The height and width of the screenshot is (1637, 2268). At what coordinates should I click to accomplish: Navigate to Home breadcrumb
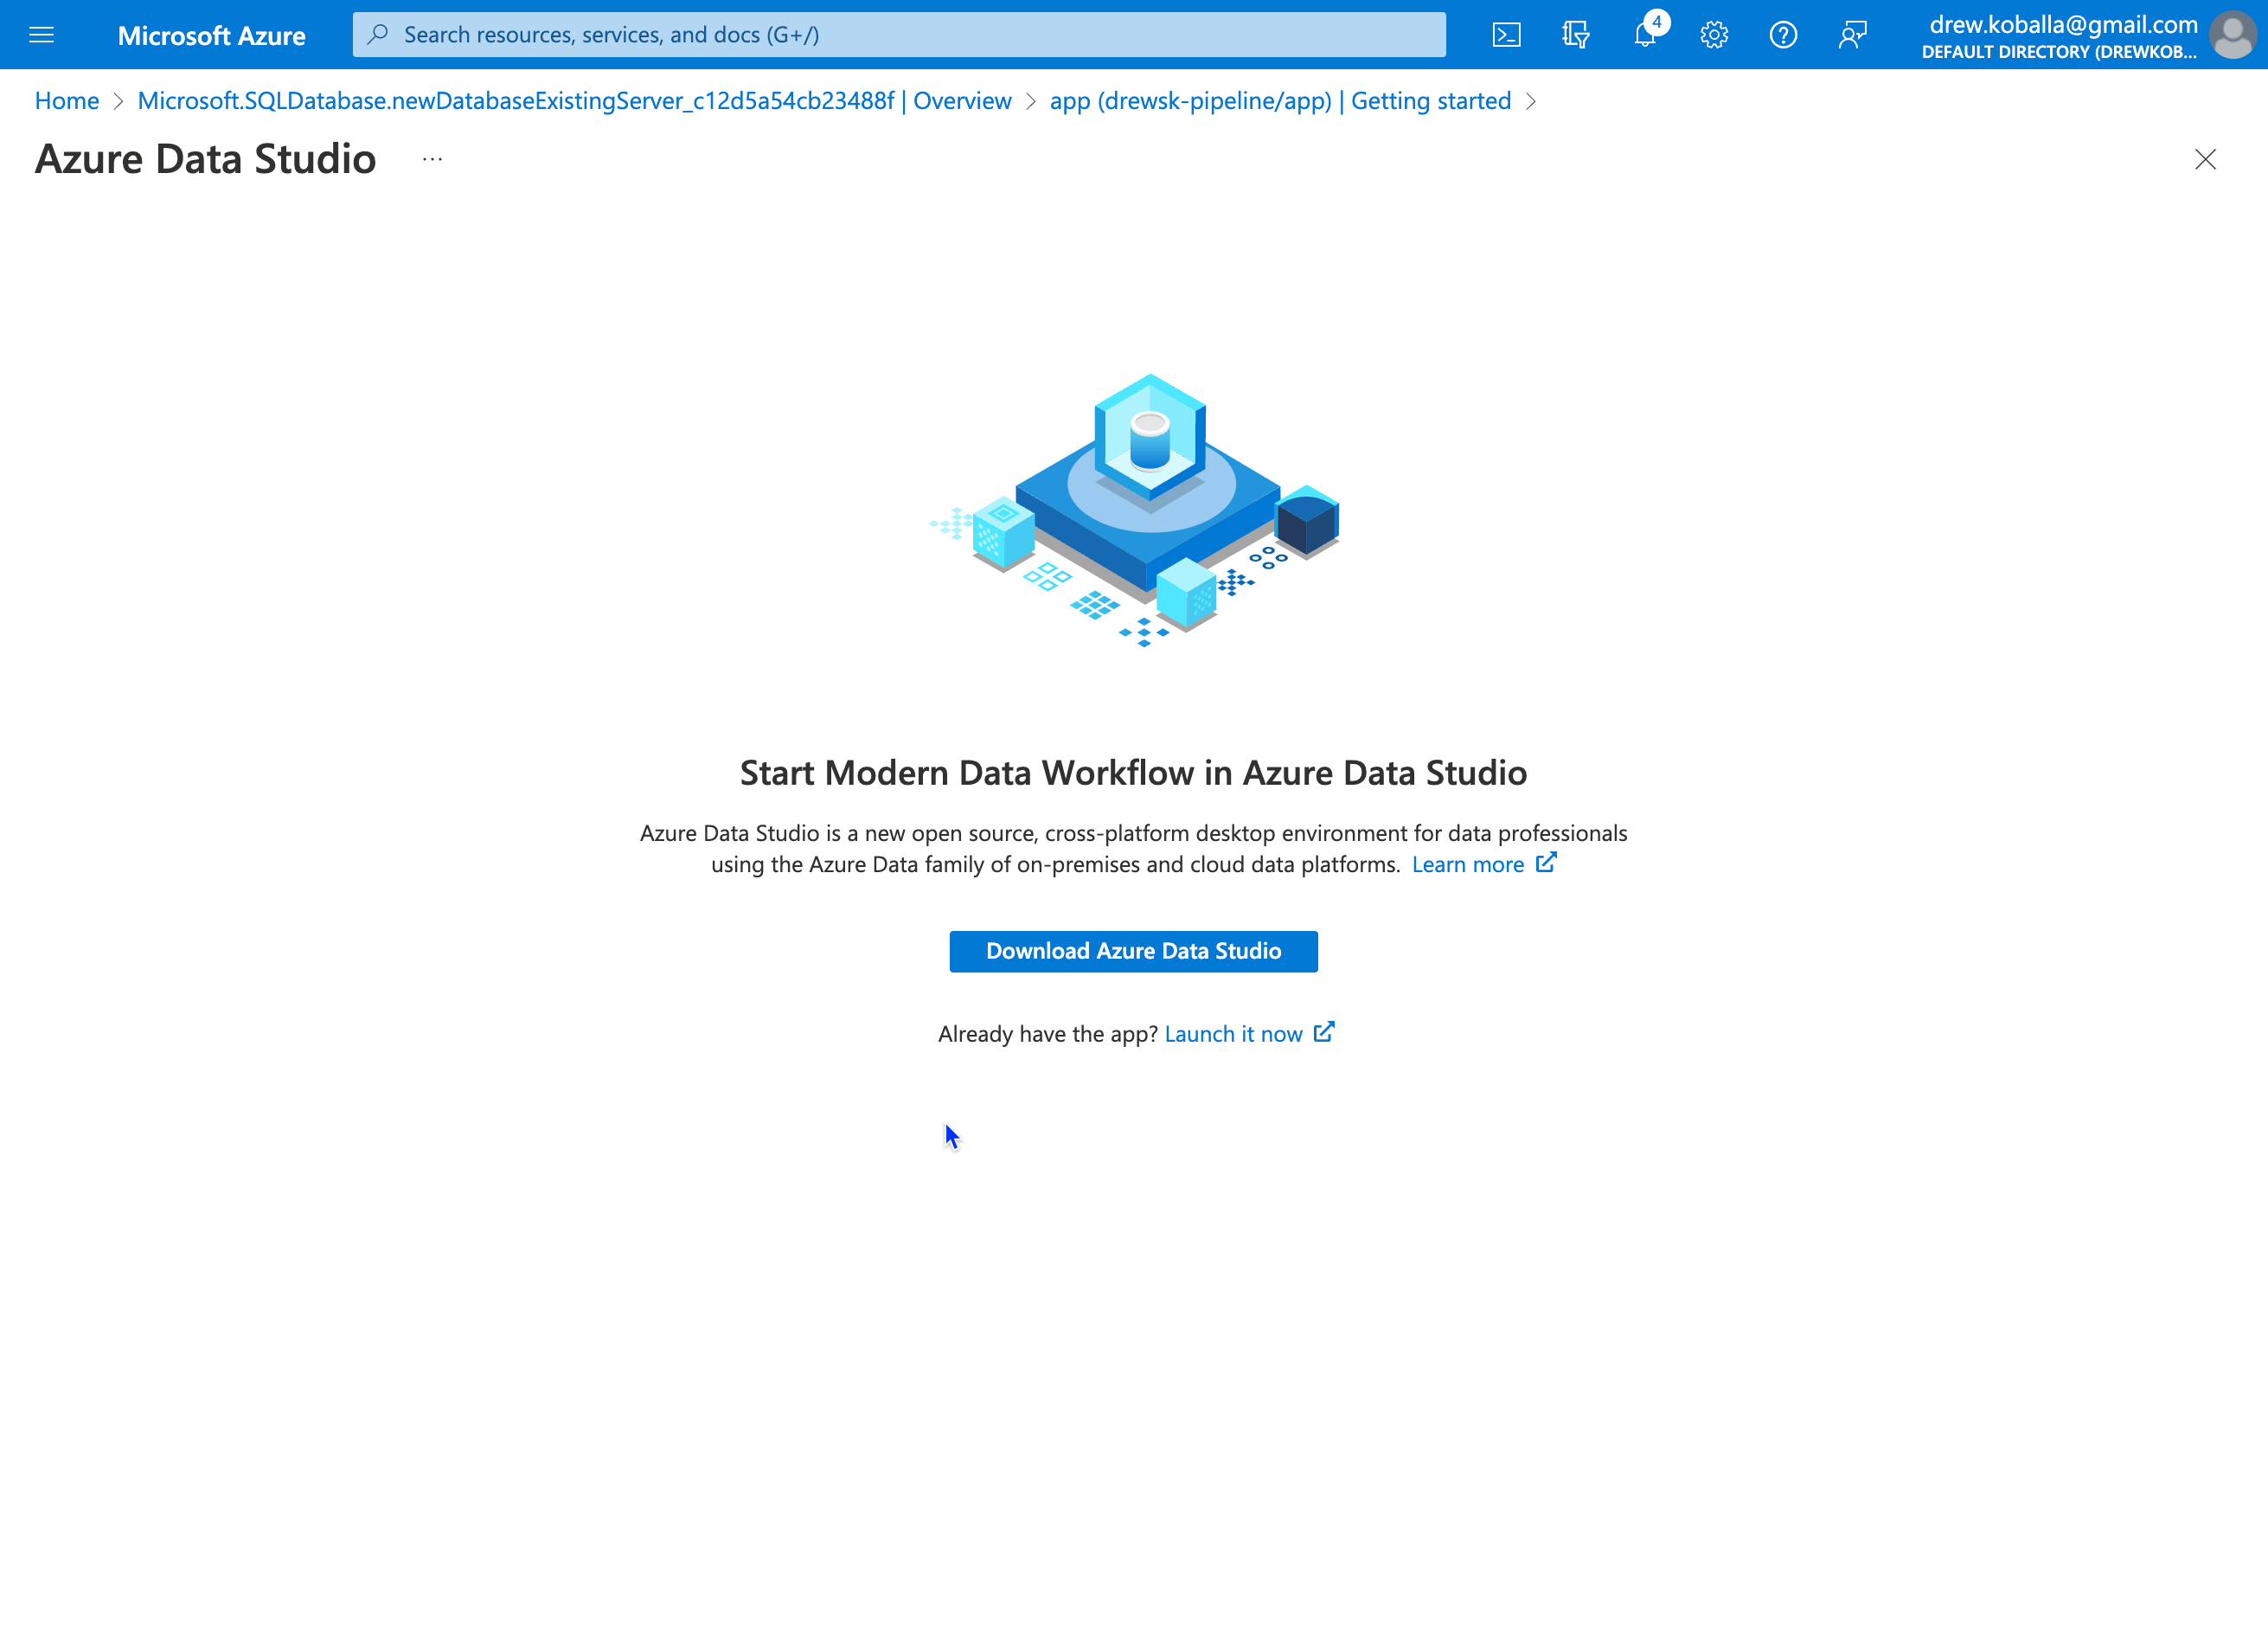coord(66,101)
